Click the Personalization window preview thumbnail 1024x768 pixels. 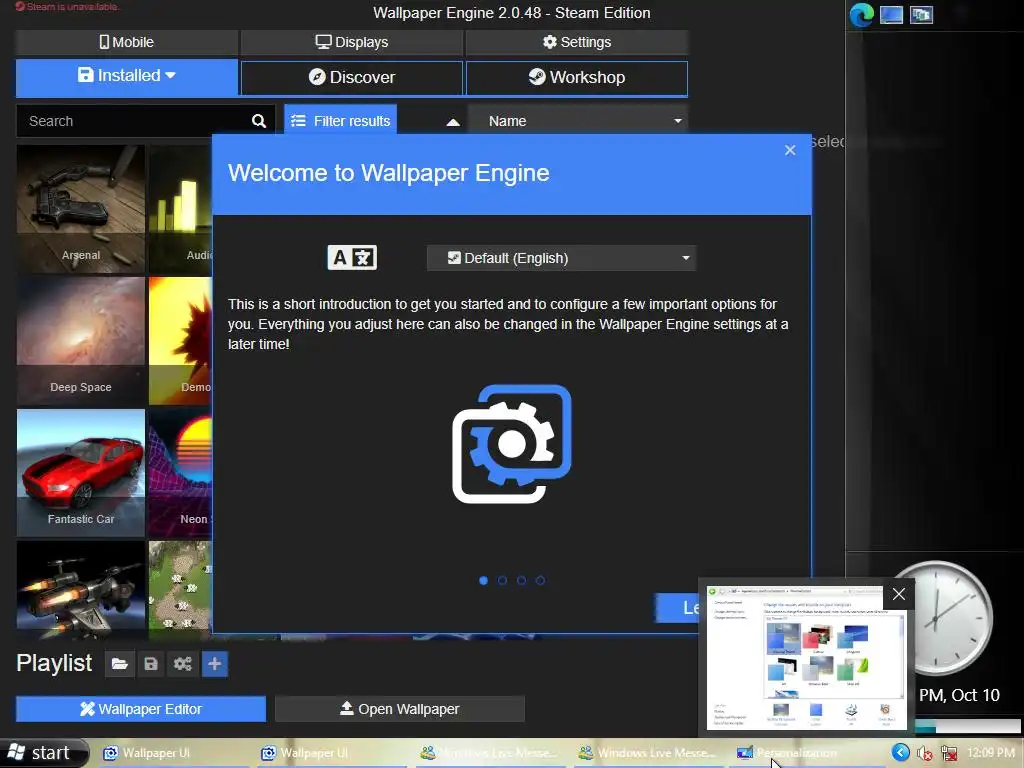[807, 658]
